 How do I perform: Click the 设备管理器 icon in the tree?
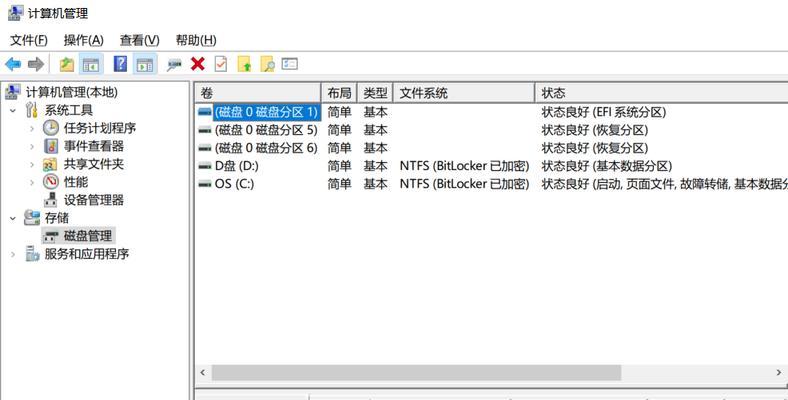coord(51,200)
